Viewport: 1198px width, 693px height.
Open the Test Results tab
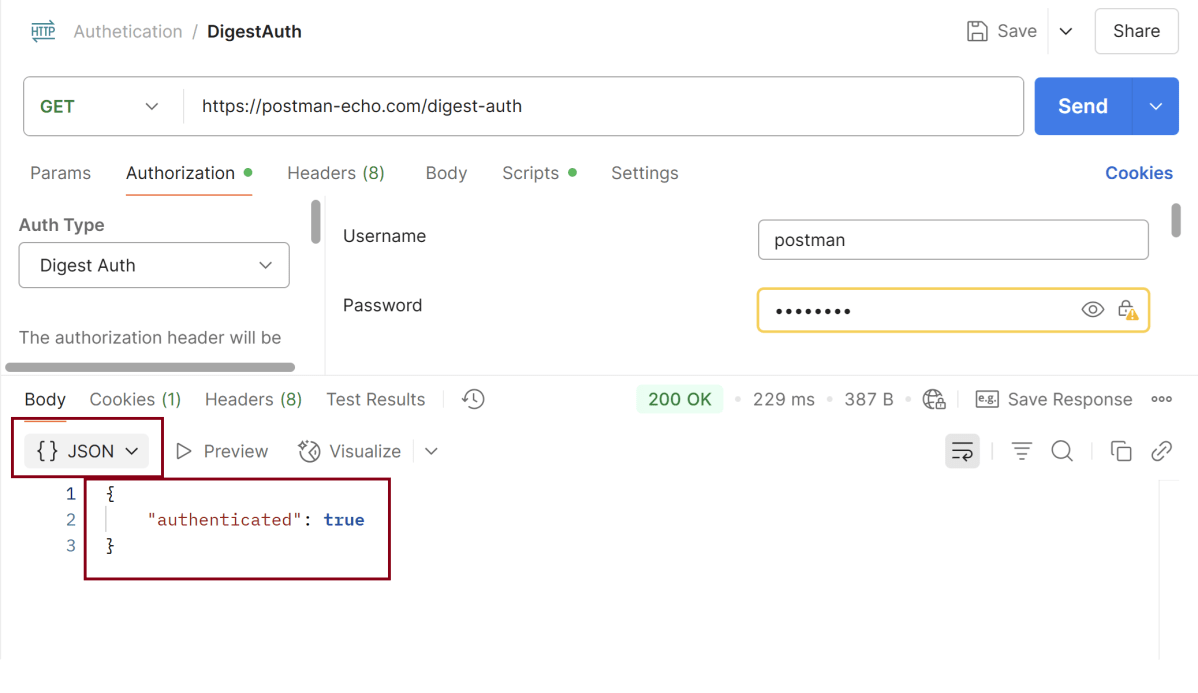[375, 399]
